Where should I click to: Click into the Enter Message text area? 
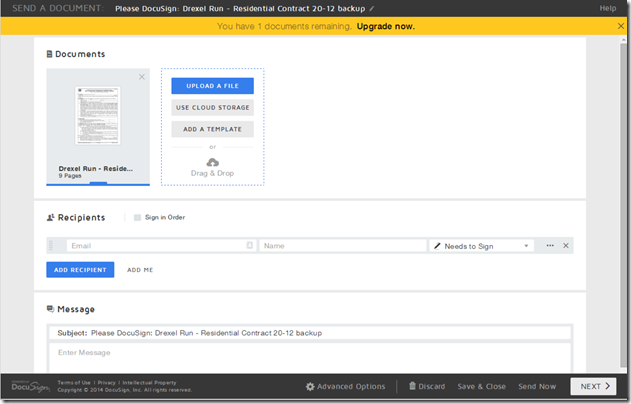pyautogui.click(x=310, y=357)
